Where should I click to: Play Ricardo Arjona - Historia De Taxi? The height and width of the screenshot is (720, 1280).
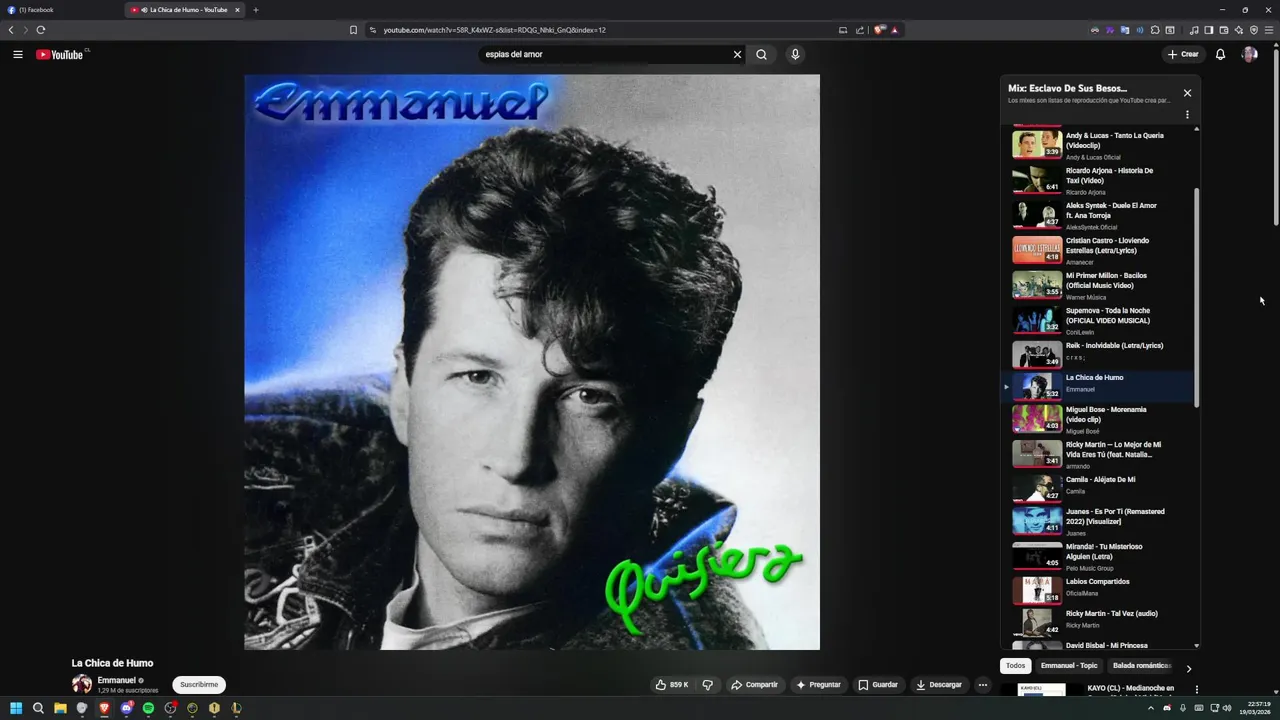[1097, 180]
